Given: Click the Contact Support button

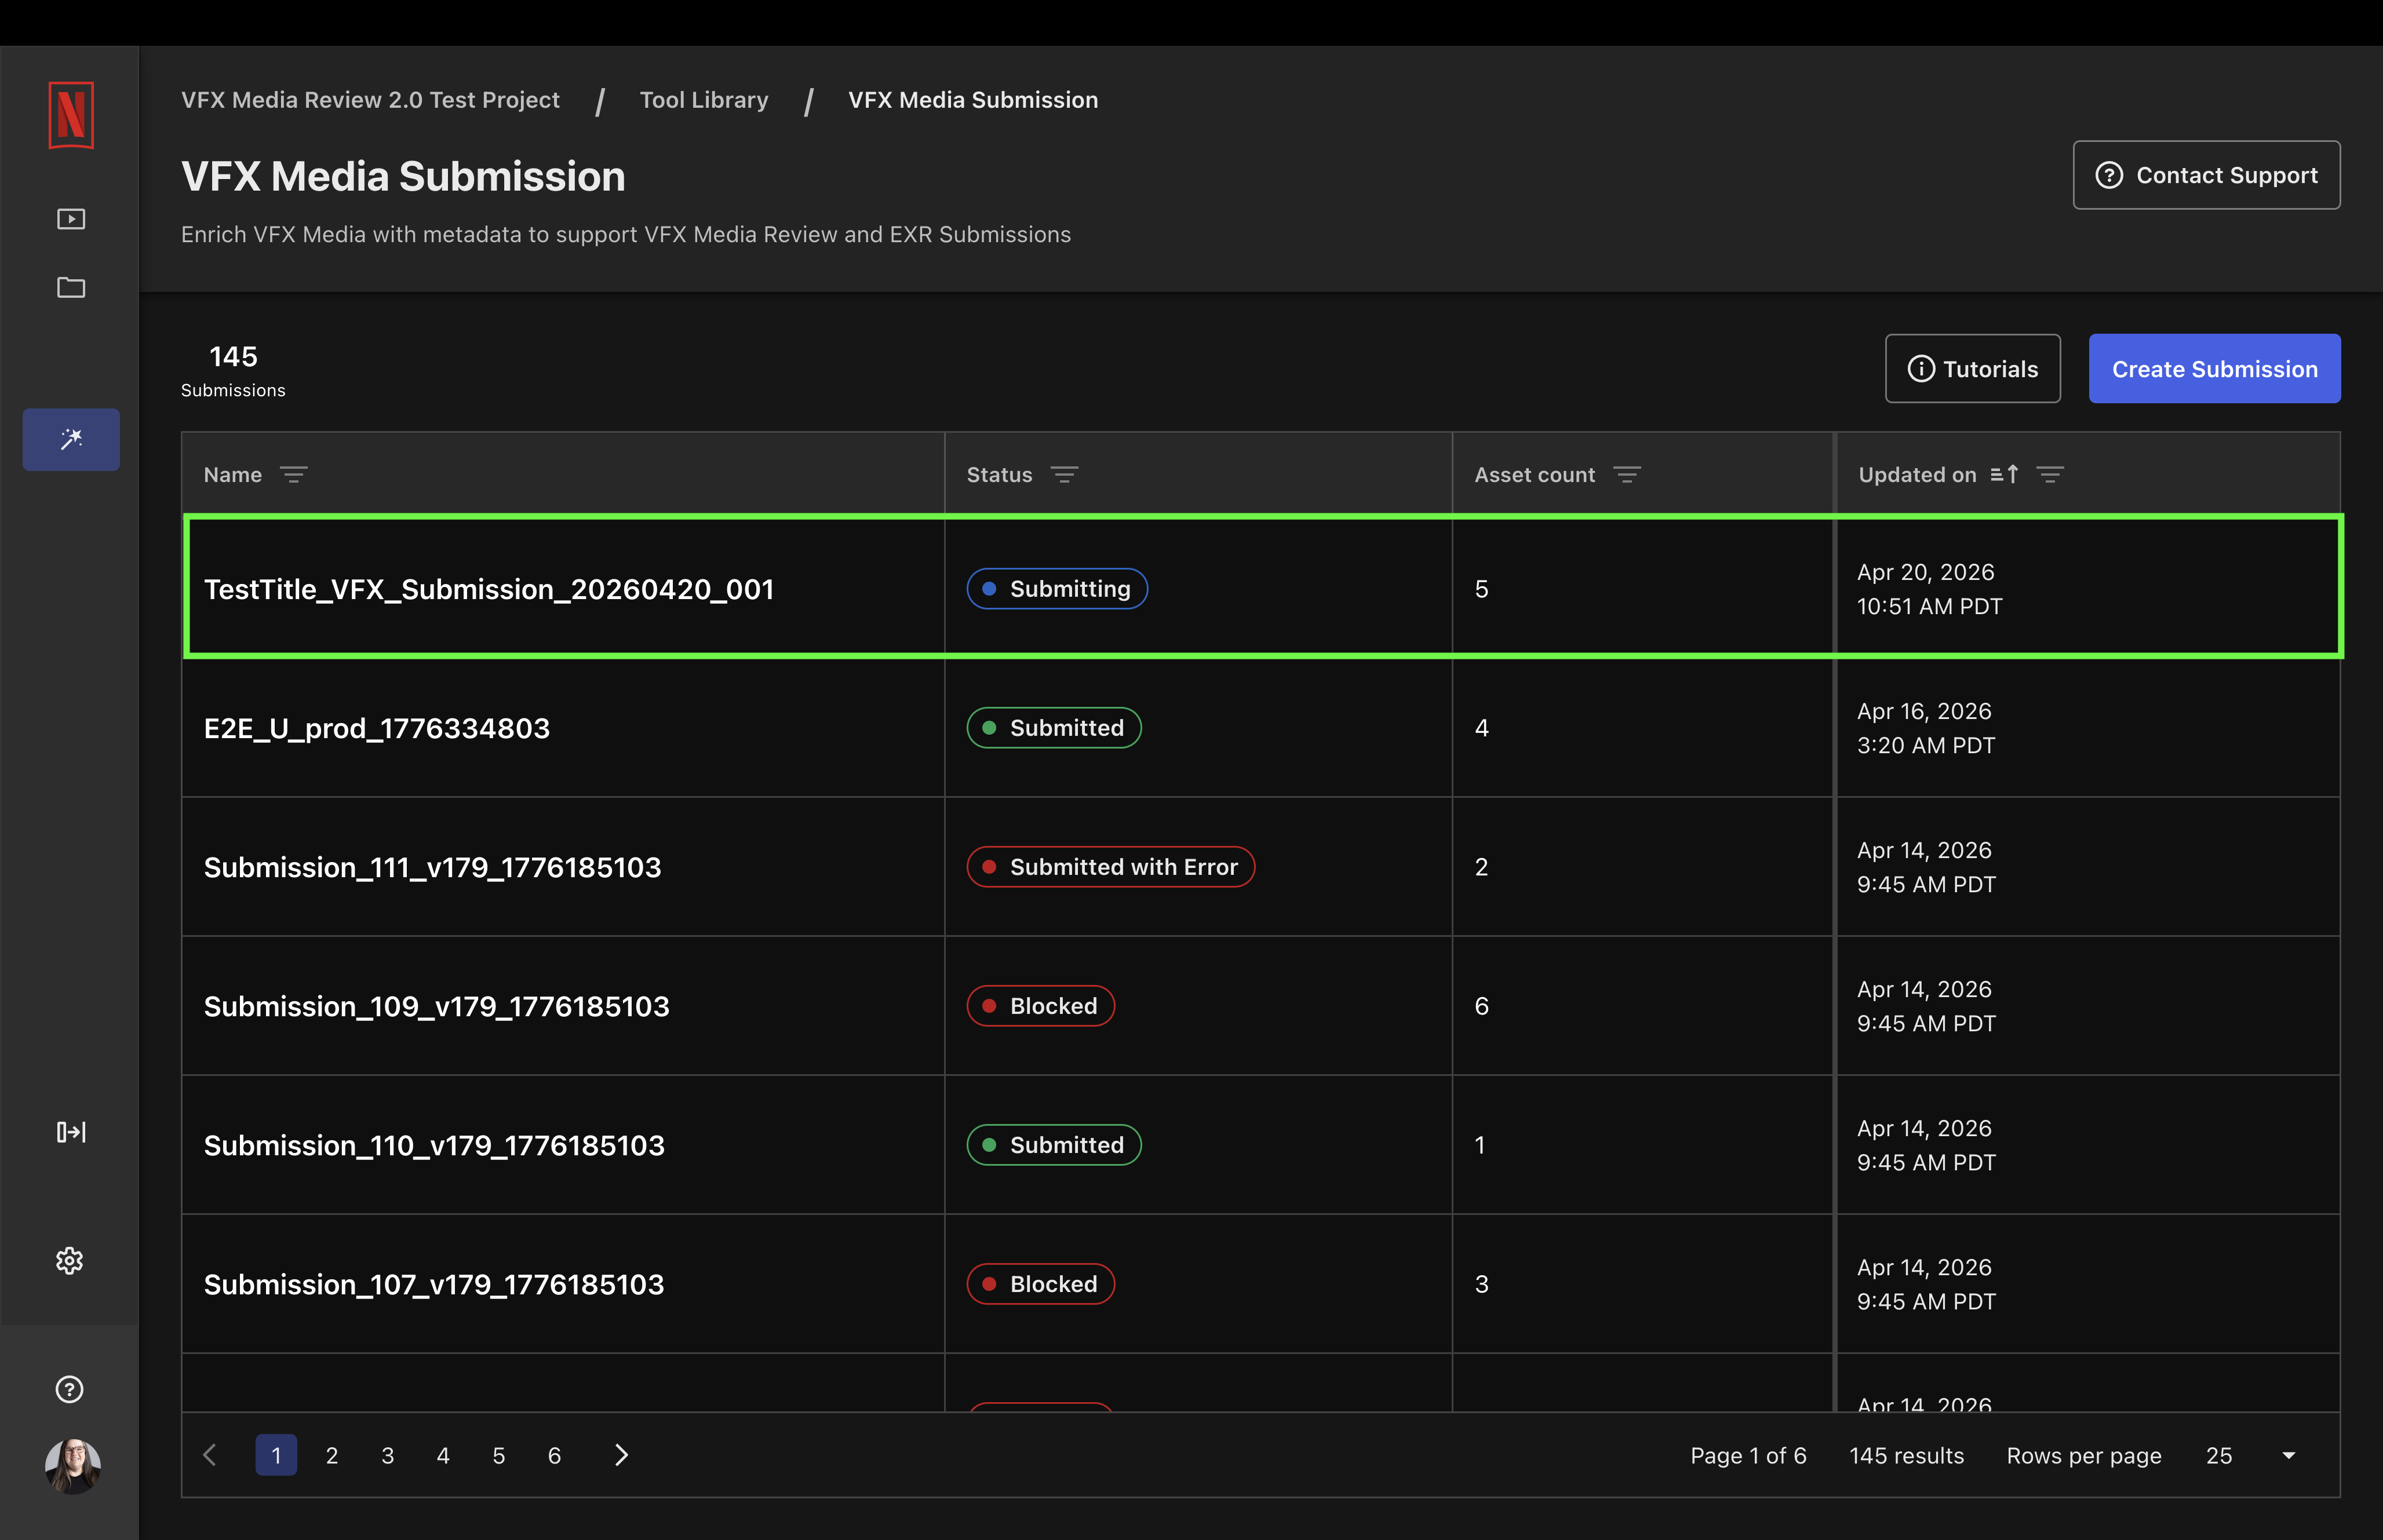Looking at the screenshot, I should [2206, 175].
